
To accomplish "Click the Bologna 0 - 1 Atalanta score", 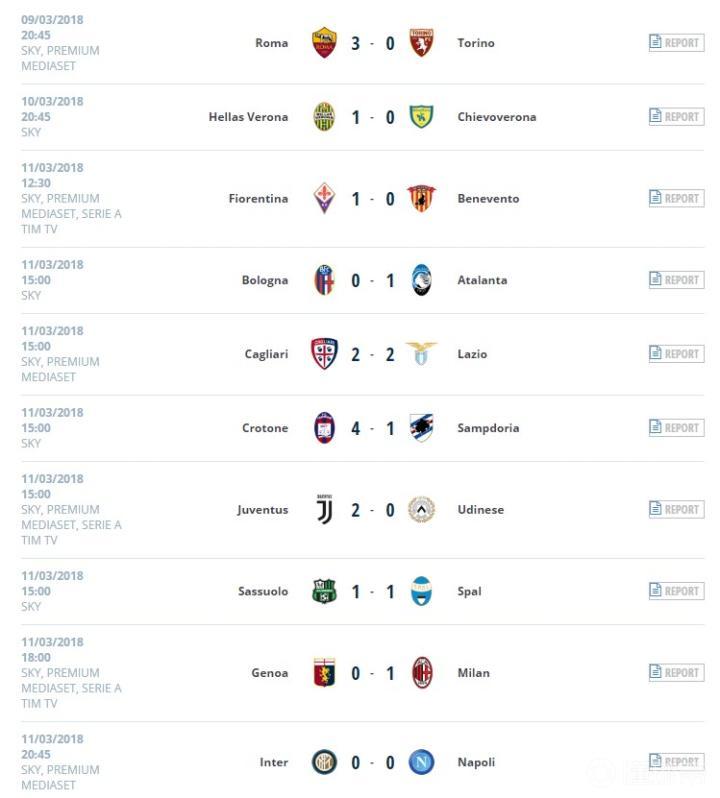I will [373, 280].
